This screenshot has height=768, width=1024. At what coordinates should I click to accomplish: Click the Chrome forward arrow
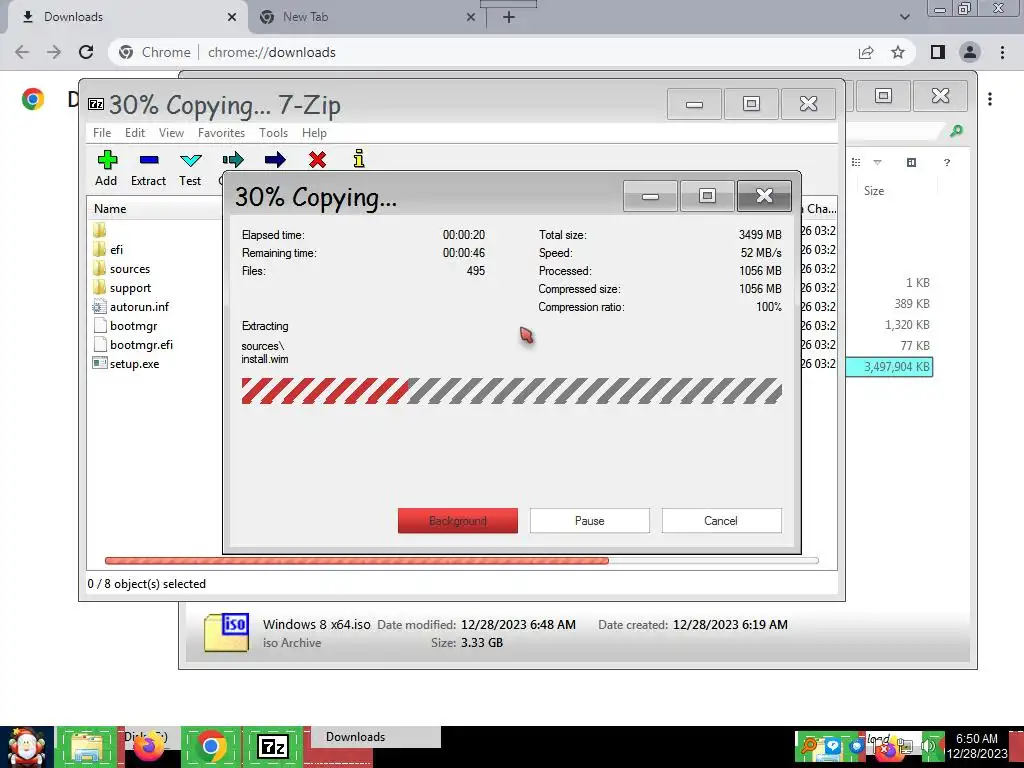point(54,52)
